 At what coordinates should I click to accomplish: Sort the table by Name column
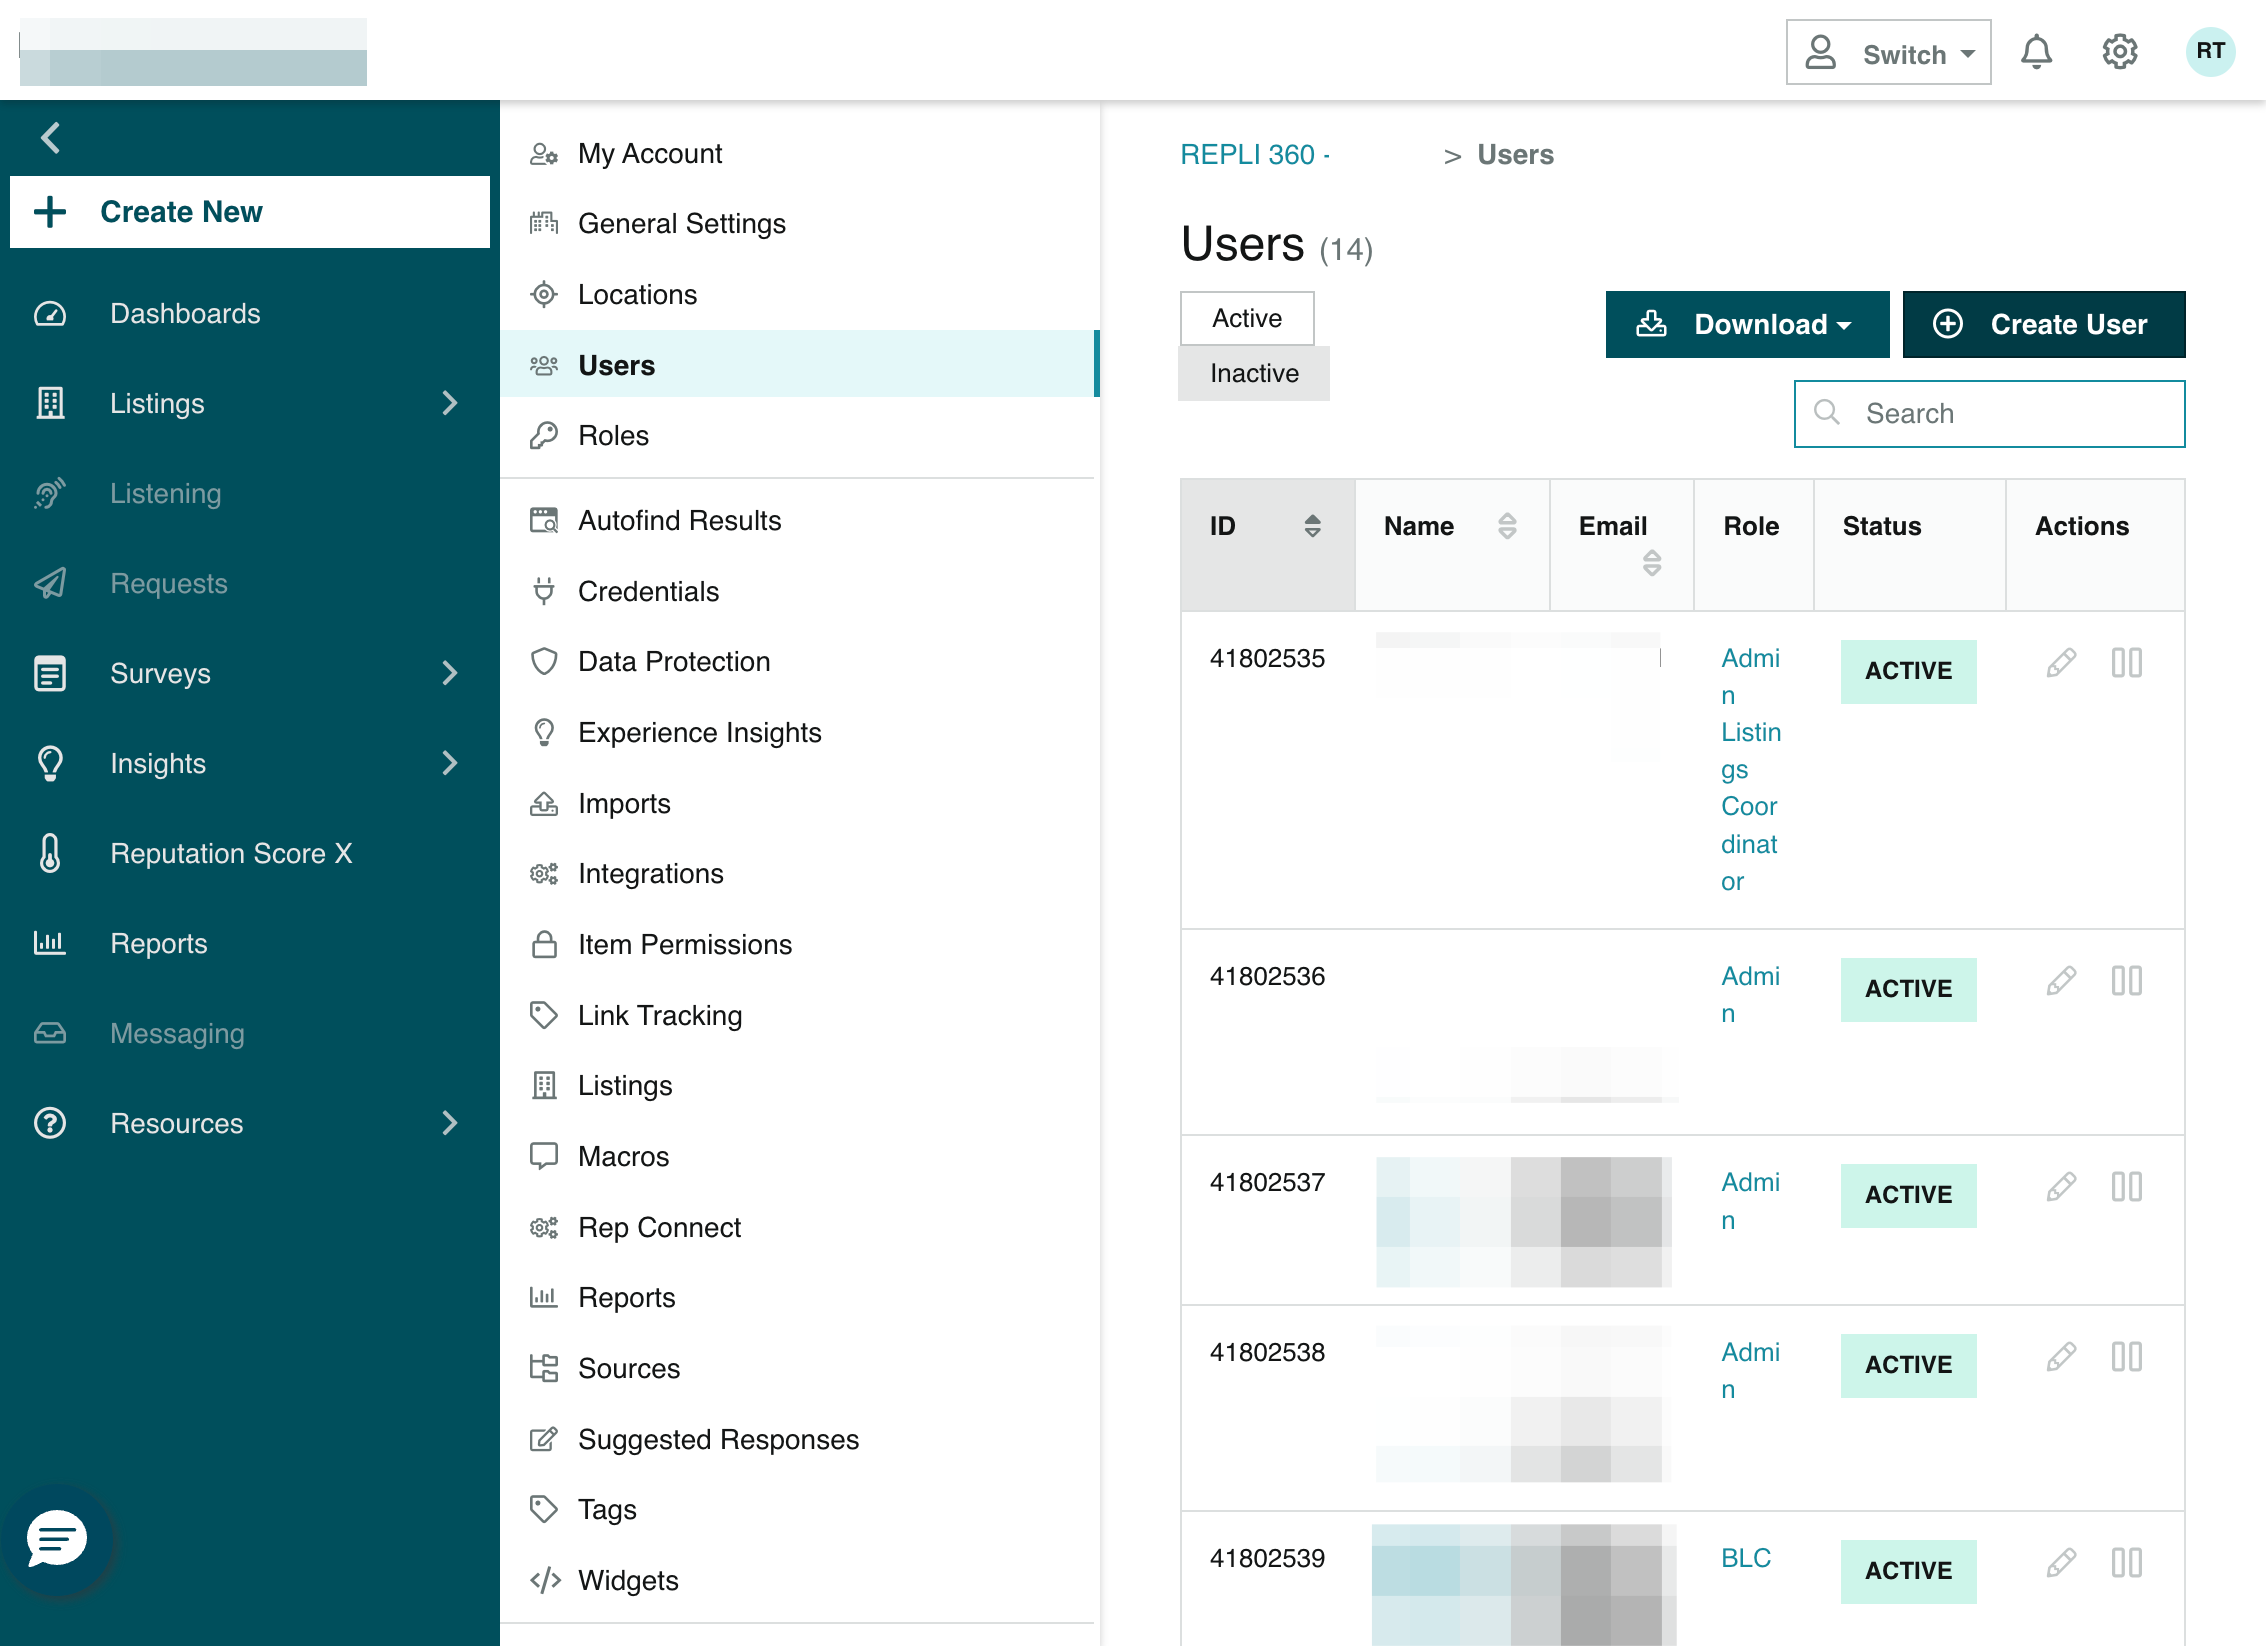coord(1507,526)
